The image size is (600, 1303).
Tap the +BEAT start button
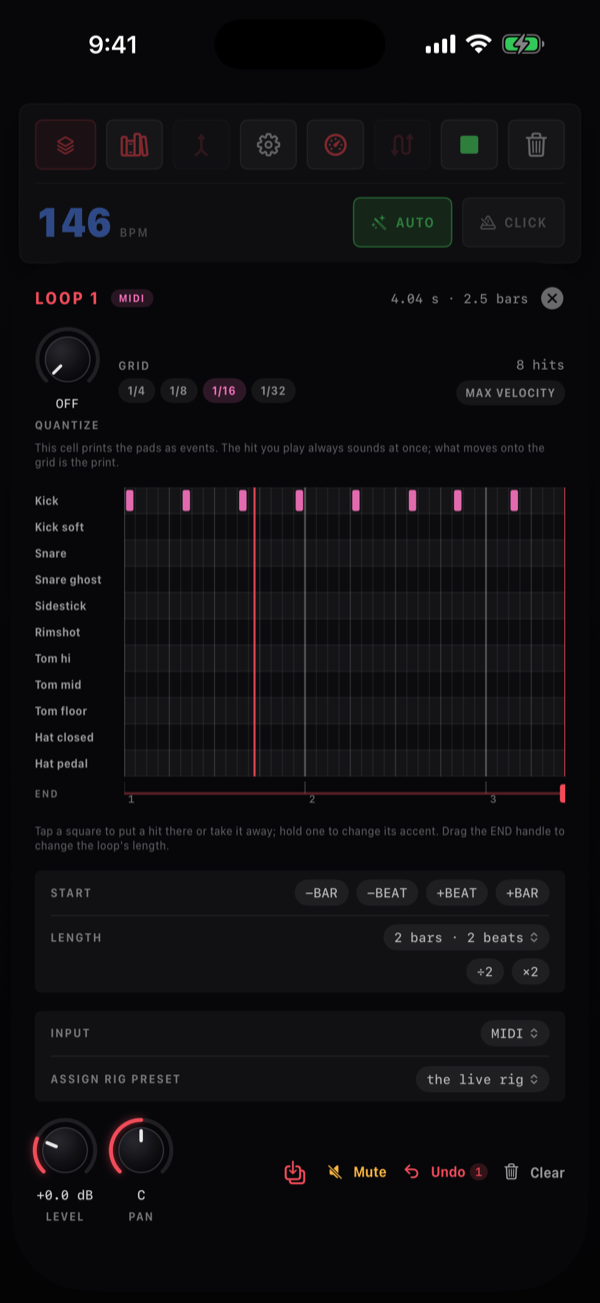[x=457, y=893]
